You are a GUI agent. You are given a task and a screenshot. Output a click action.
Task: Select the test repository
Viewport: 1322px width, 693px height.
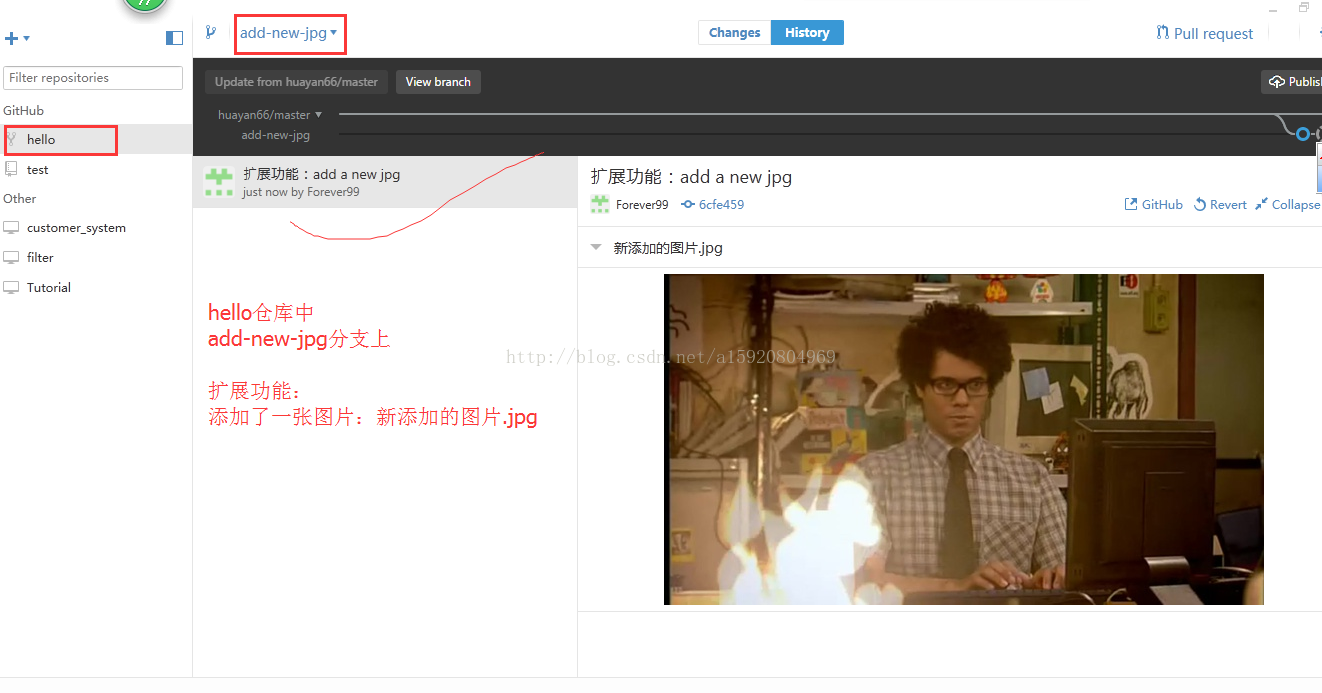pyautogui.click(x=96, y=169)
